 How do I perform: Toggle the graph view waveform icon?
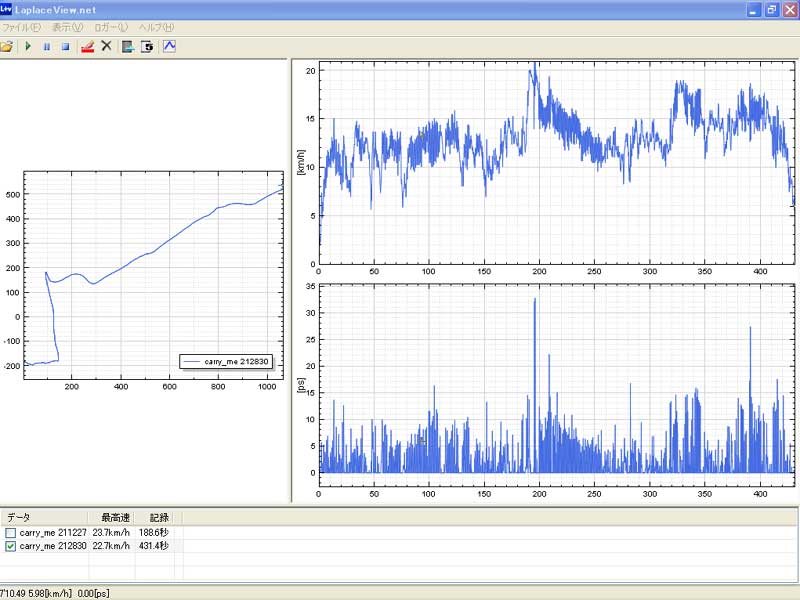169,46
